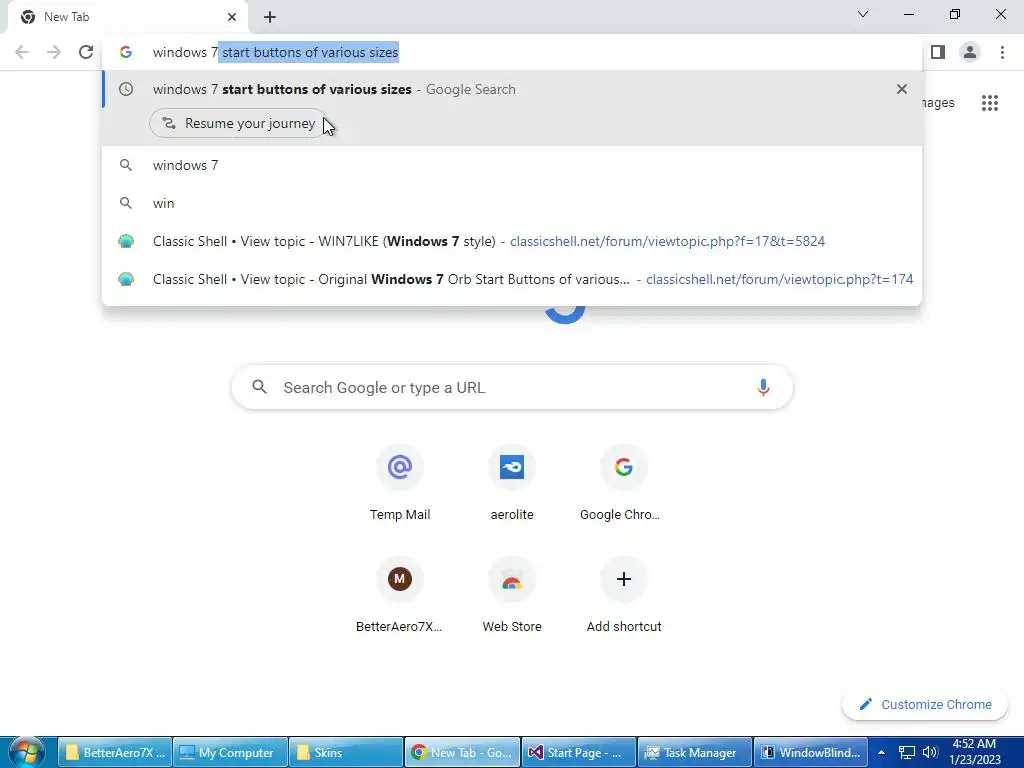Open the Original Windows 7 Orb Start Buttons suggestion
The width and height of the screenshot is (1024, 768).
(512, 279)
